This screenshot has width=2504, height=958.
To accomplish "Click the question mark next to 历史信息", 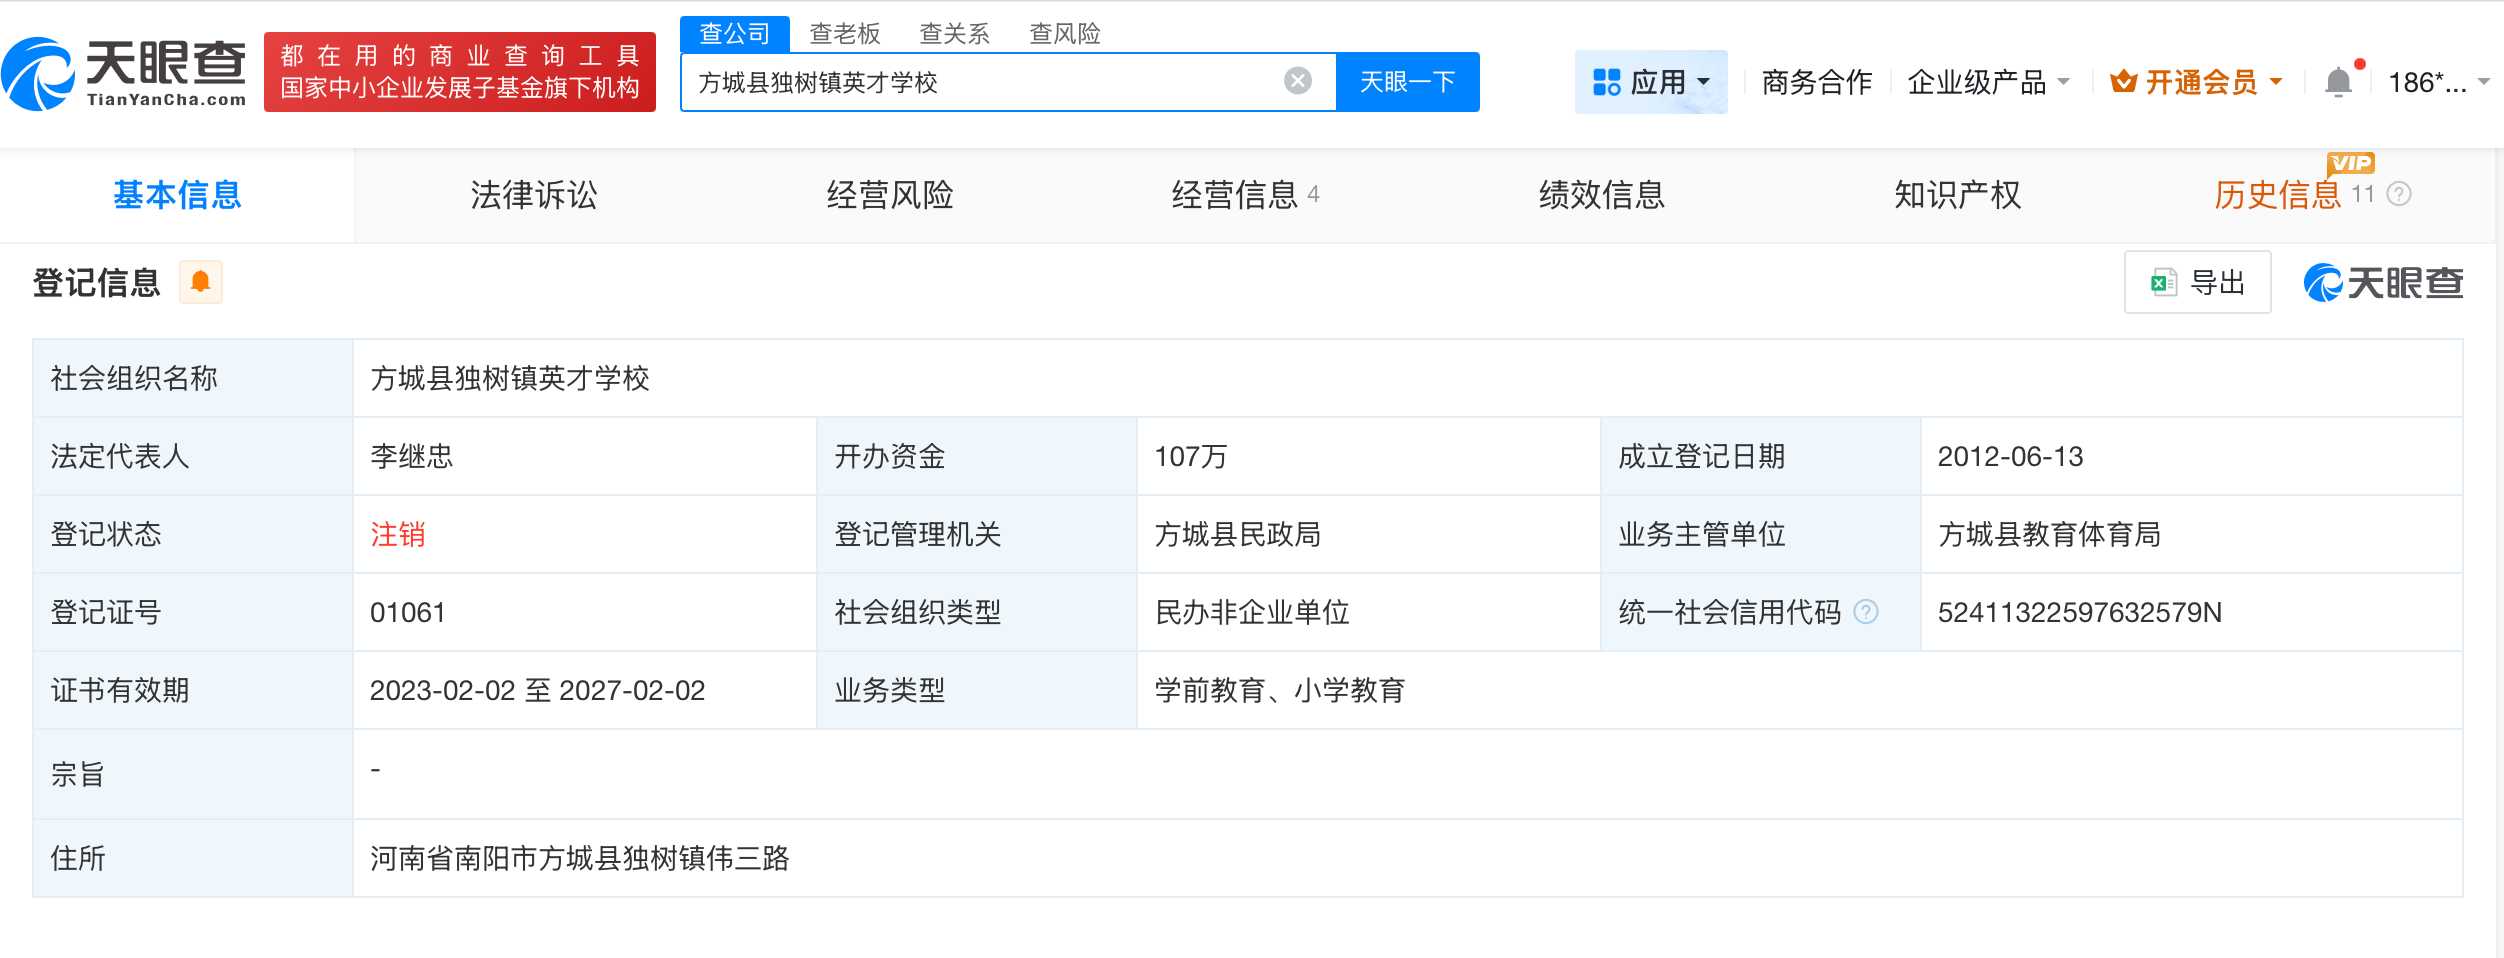I will pos(2401,196).
